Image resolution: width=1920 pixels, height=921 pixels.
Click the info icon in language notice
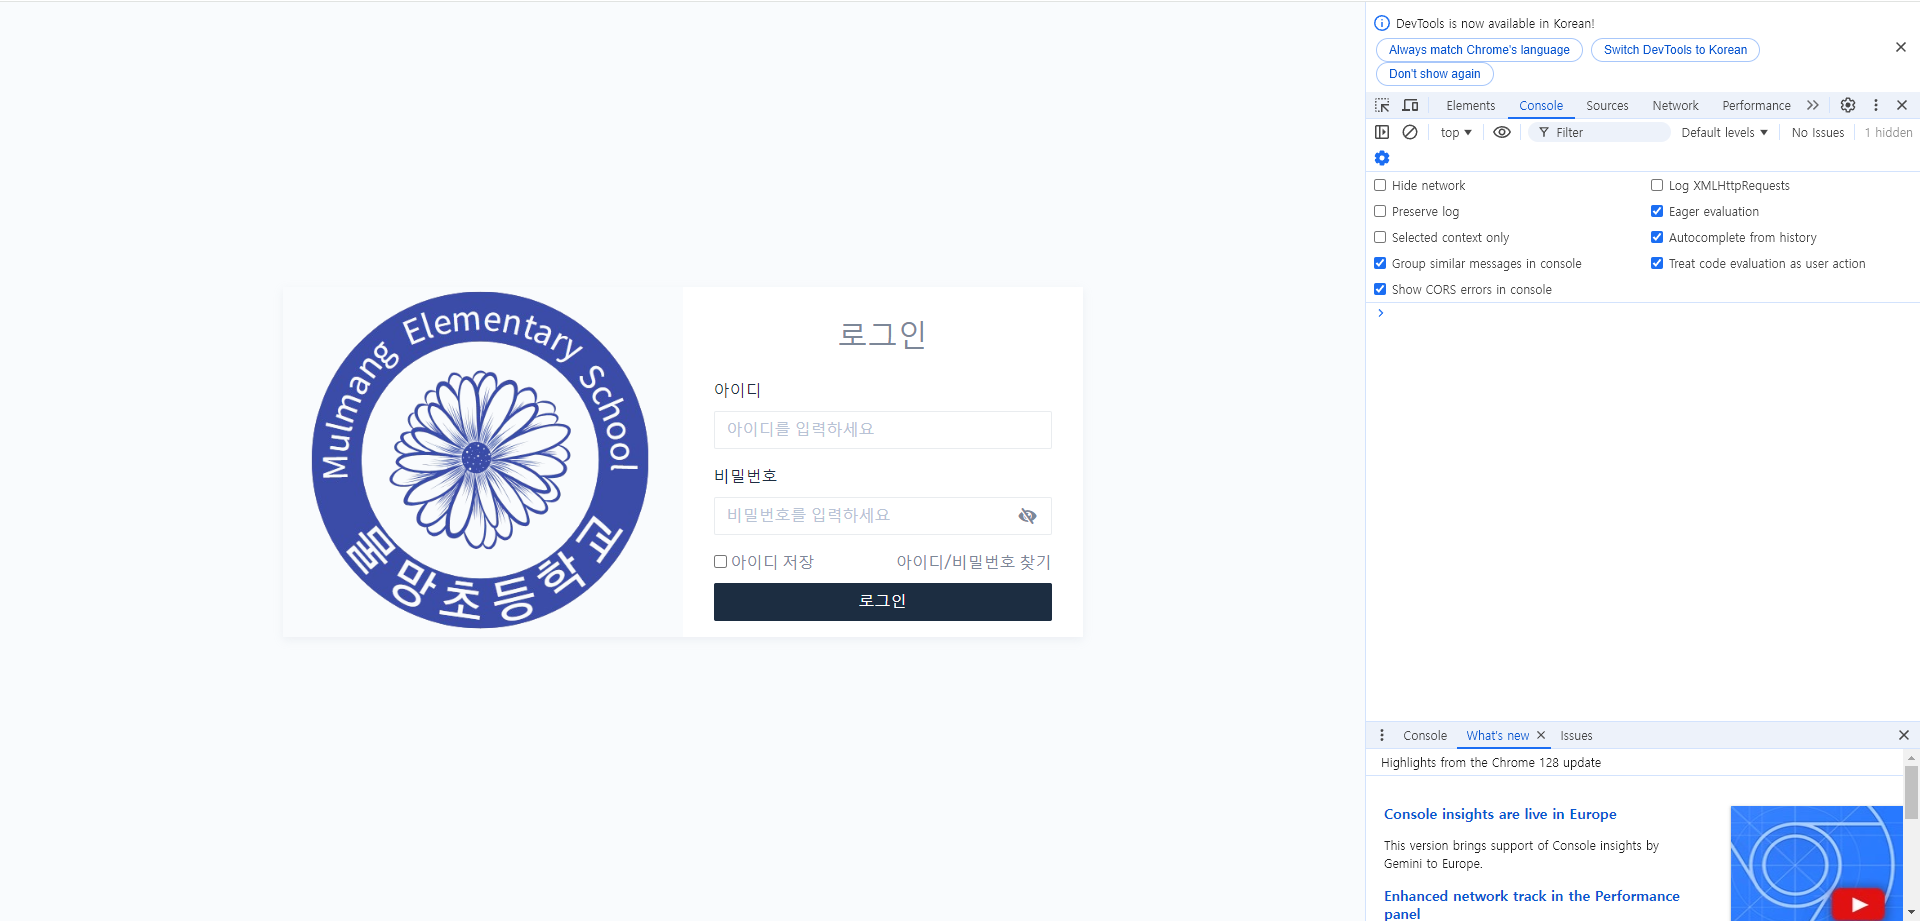pyautogui.click(x=1382, y=23)
